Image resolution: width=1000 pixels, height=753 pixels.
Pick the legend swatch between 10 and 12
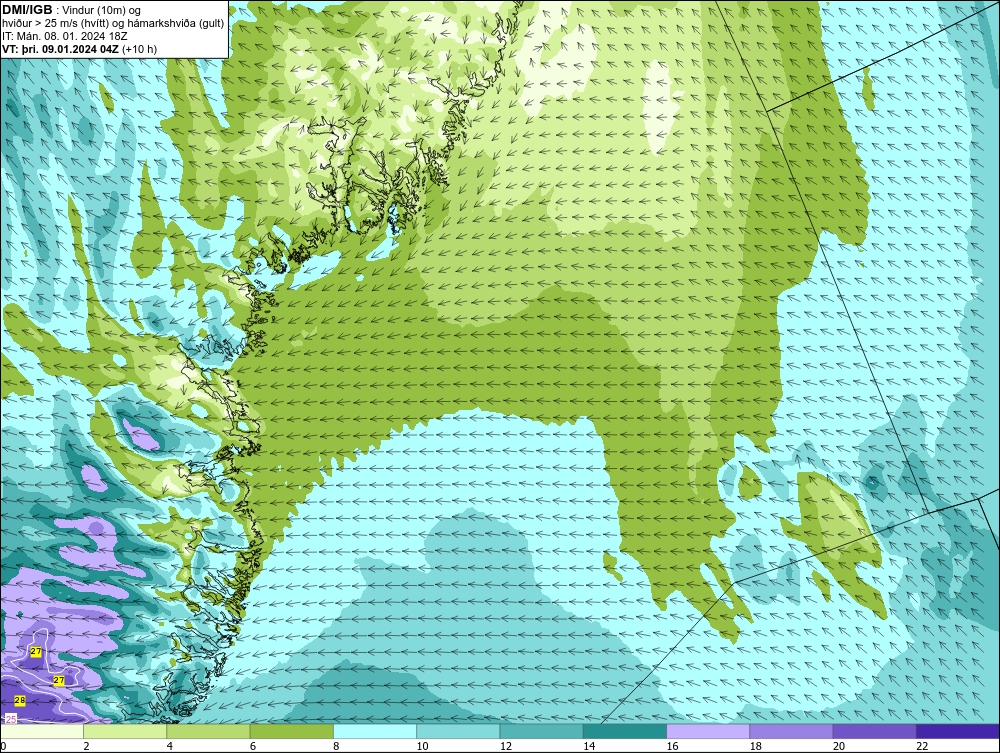(458, 731)
